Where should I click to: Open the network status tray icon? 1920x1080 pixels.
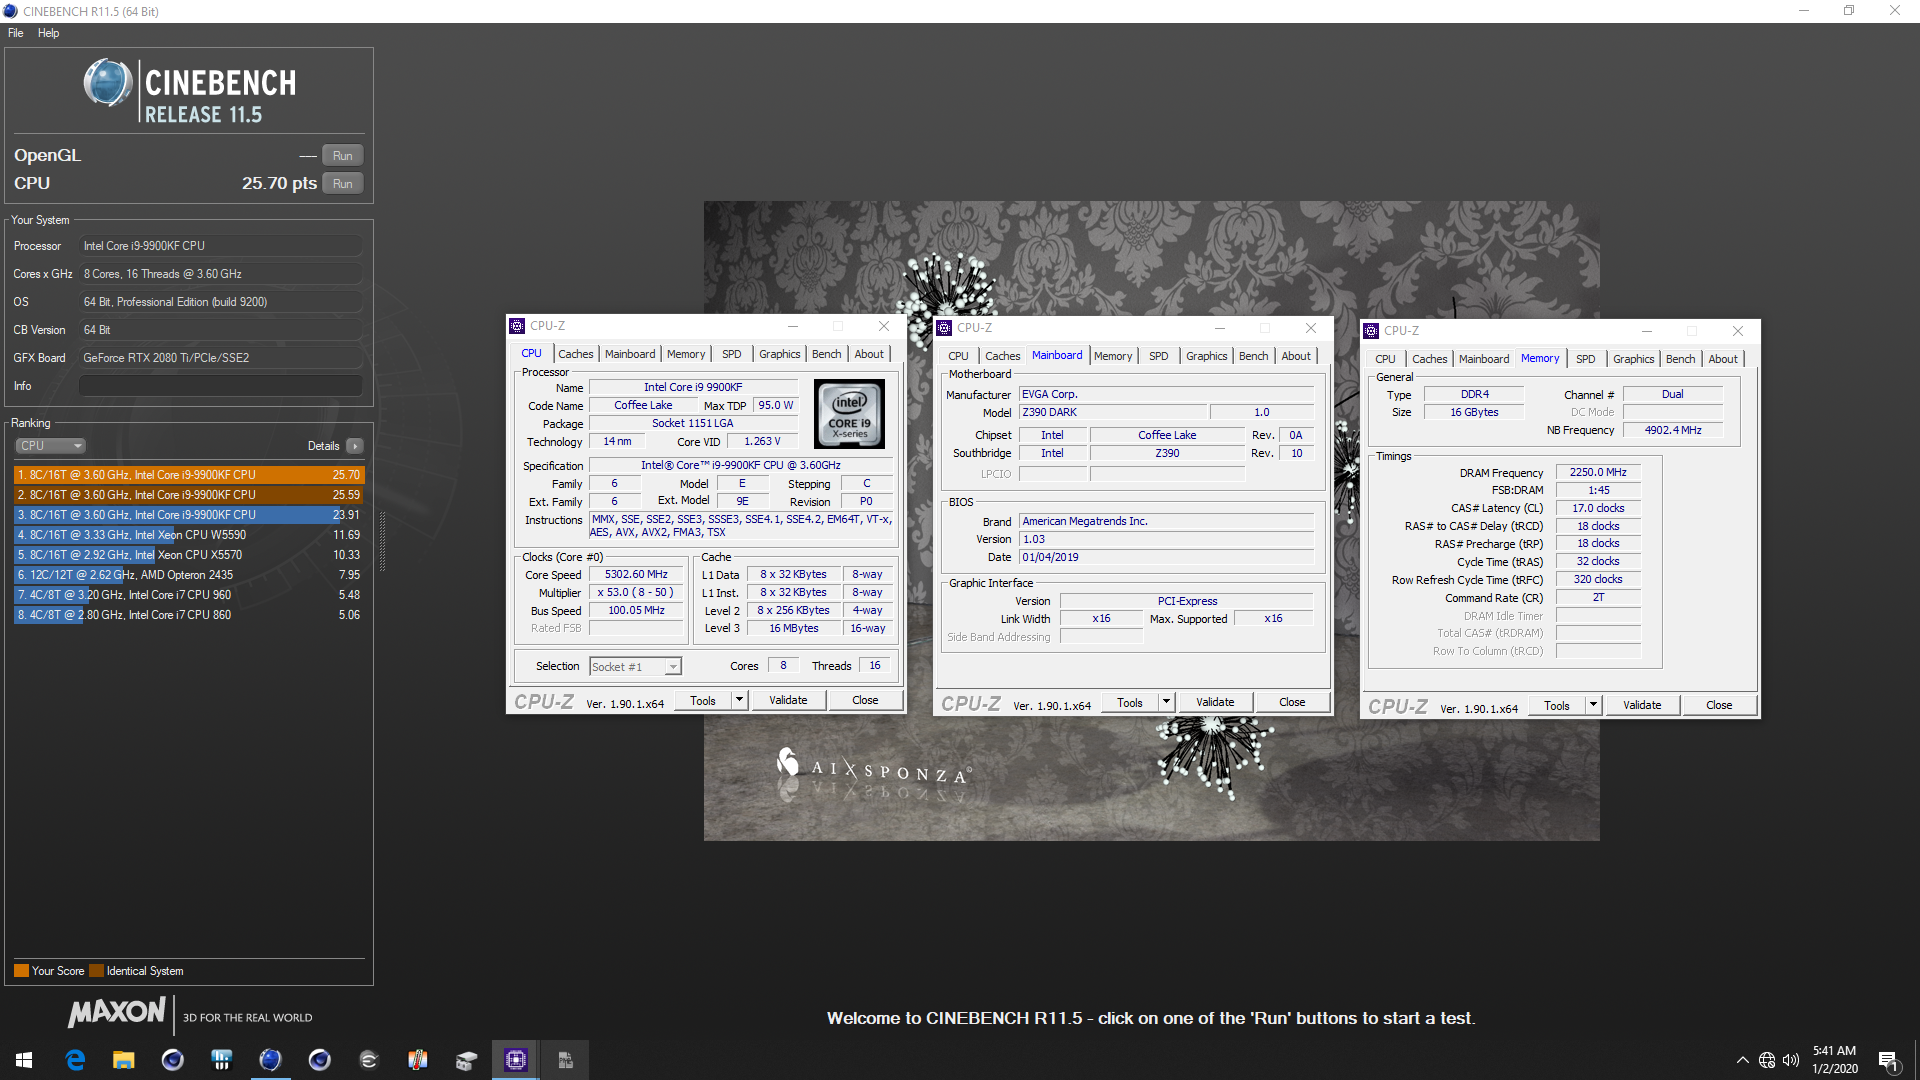1767,1060
